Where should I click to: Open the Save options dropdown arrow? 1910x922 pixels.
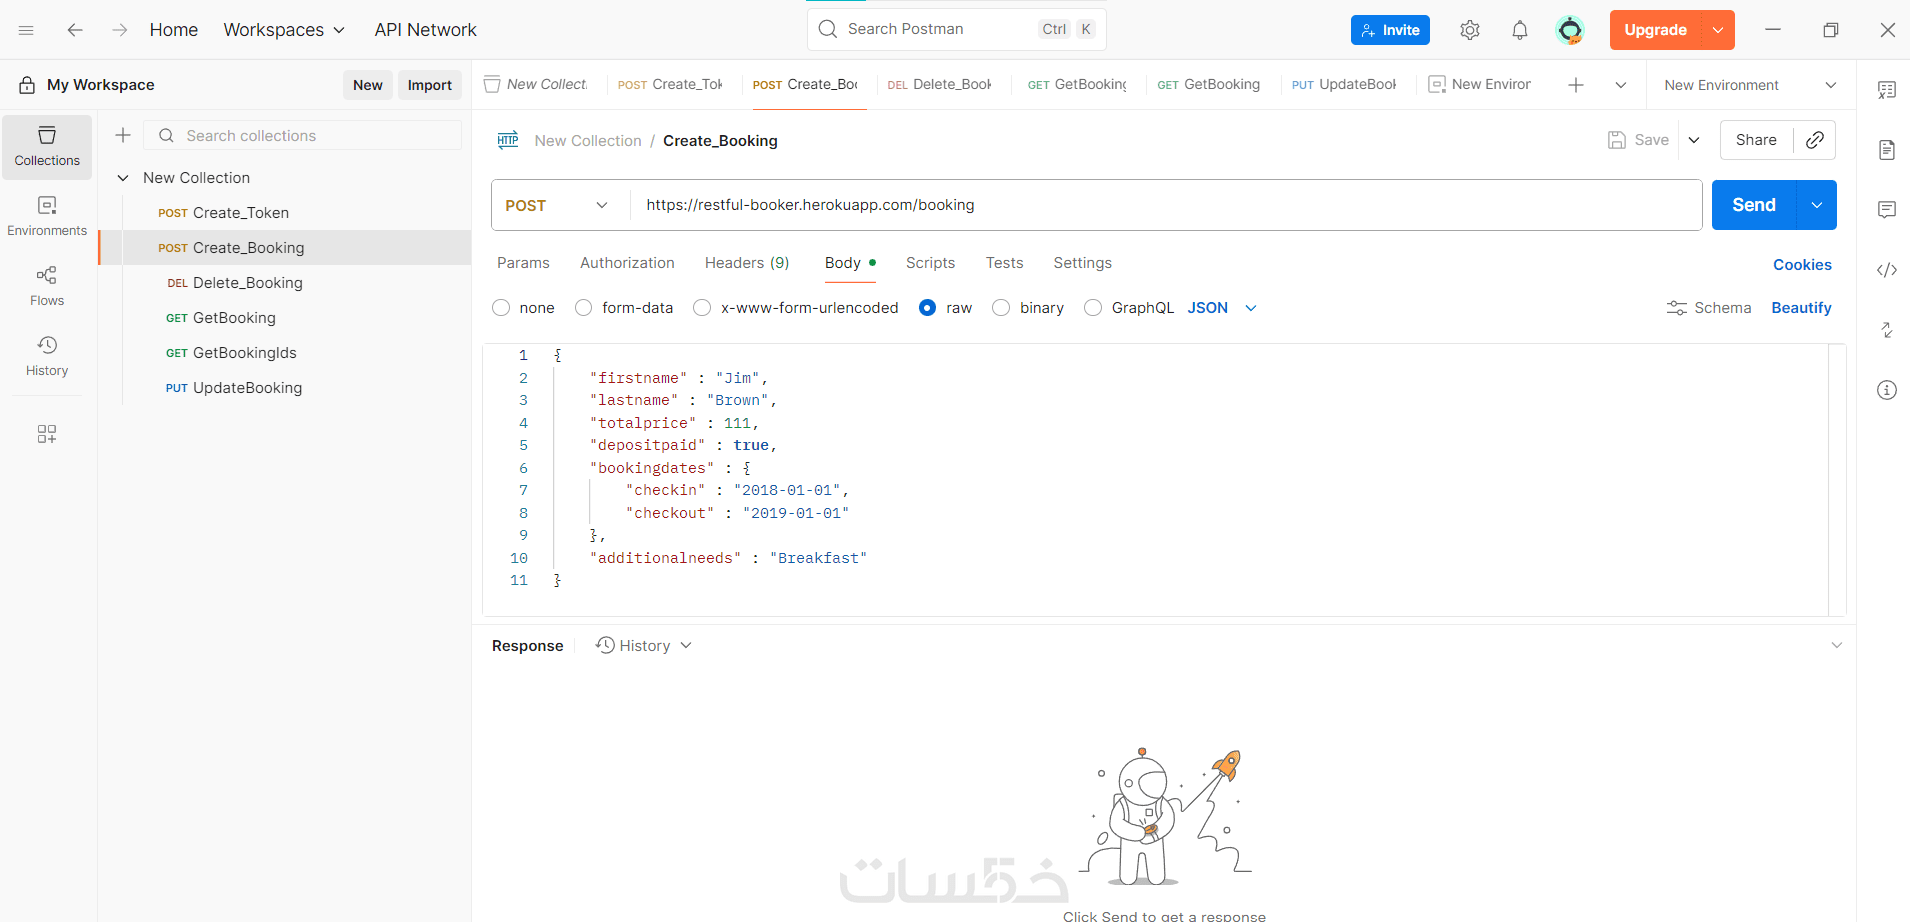(1694, 140)
